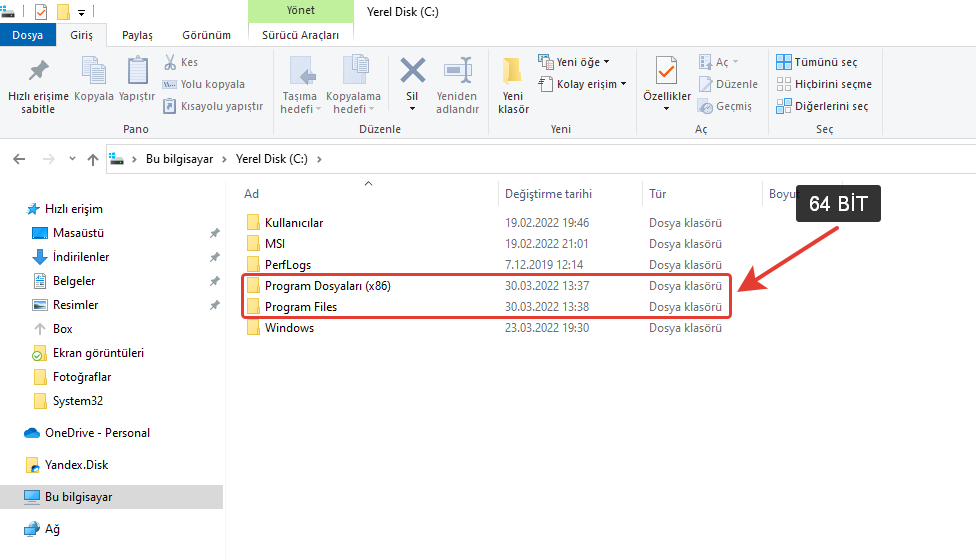Select the Program Files folder
Image resolution: width=976 pixels, height=560 pixels.
[300, 307]
